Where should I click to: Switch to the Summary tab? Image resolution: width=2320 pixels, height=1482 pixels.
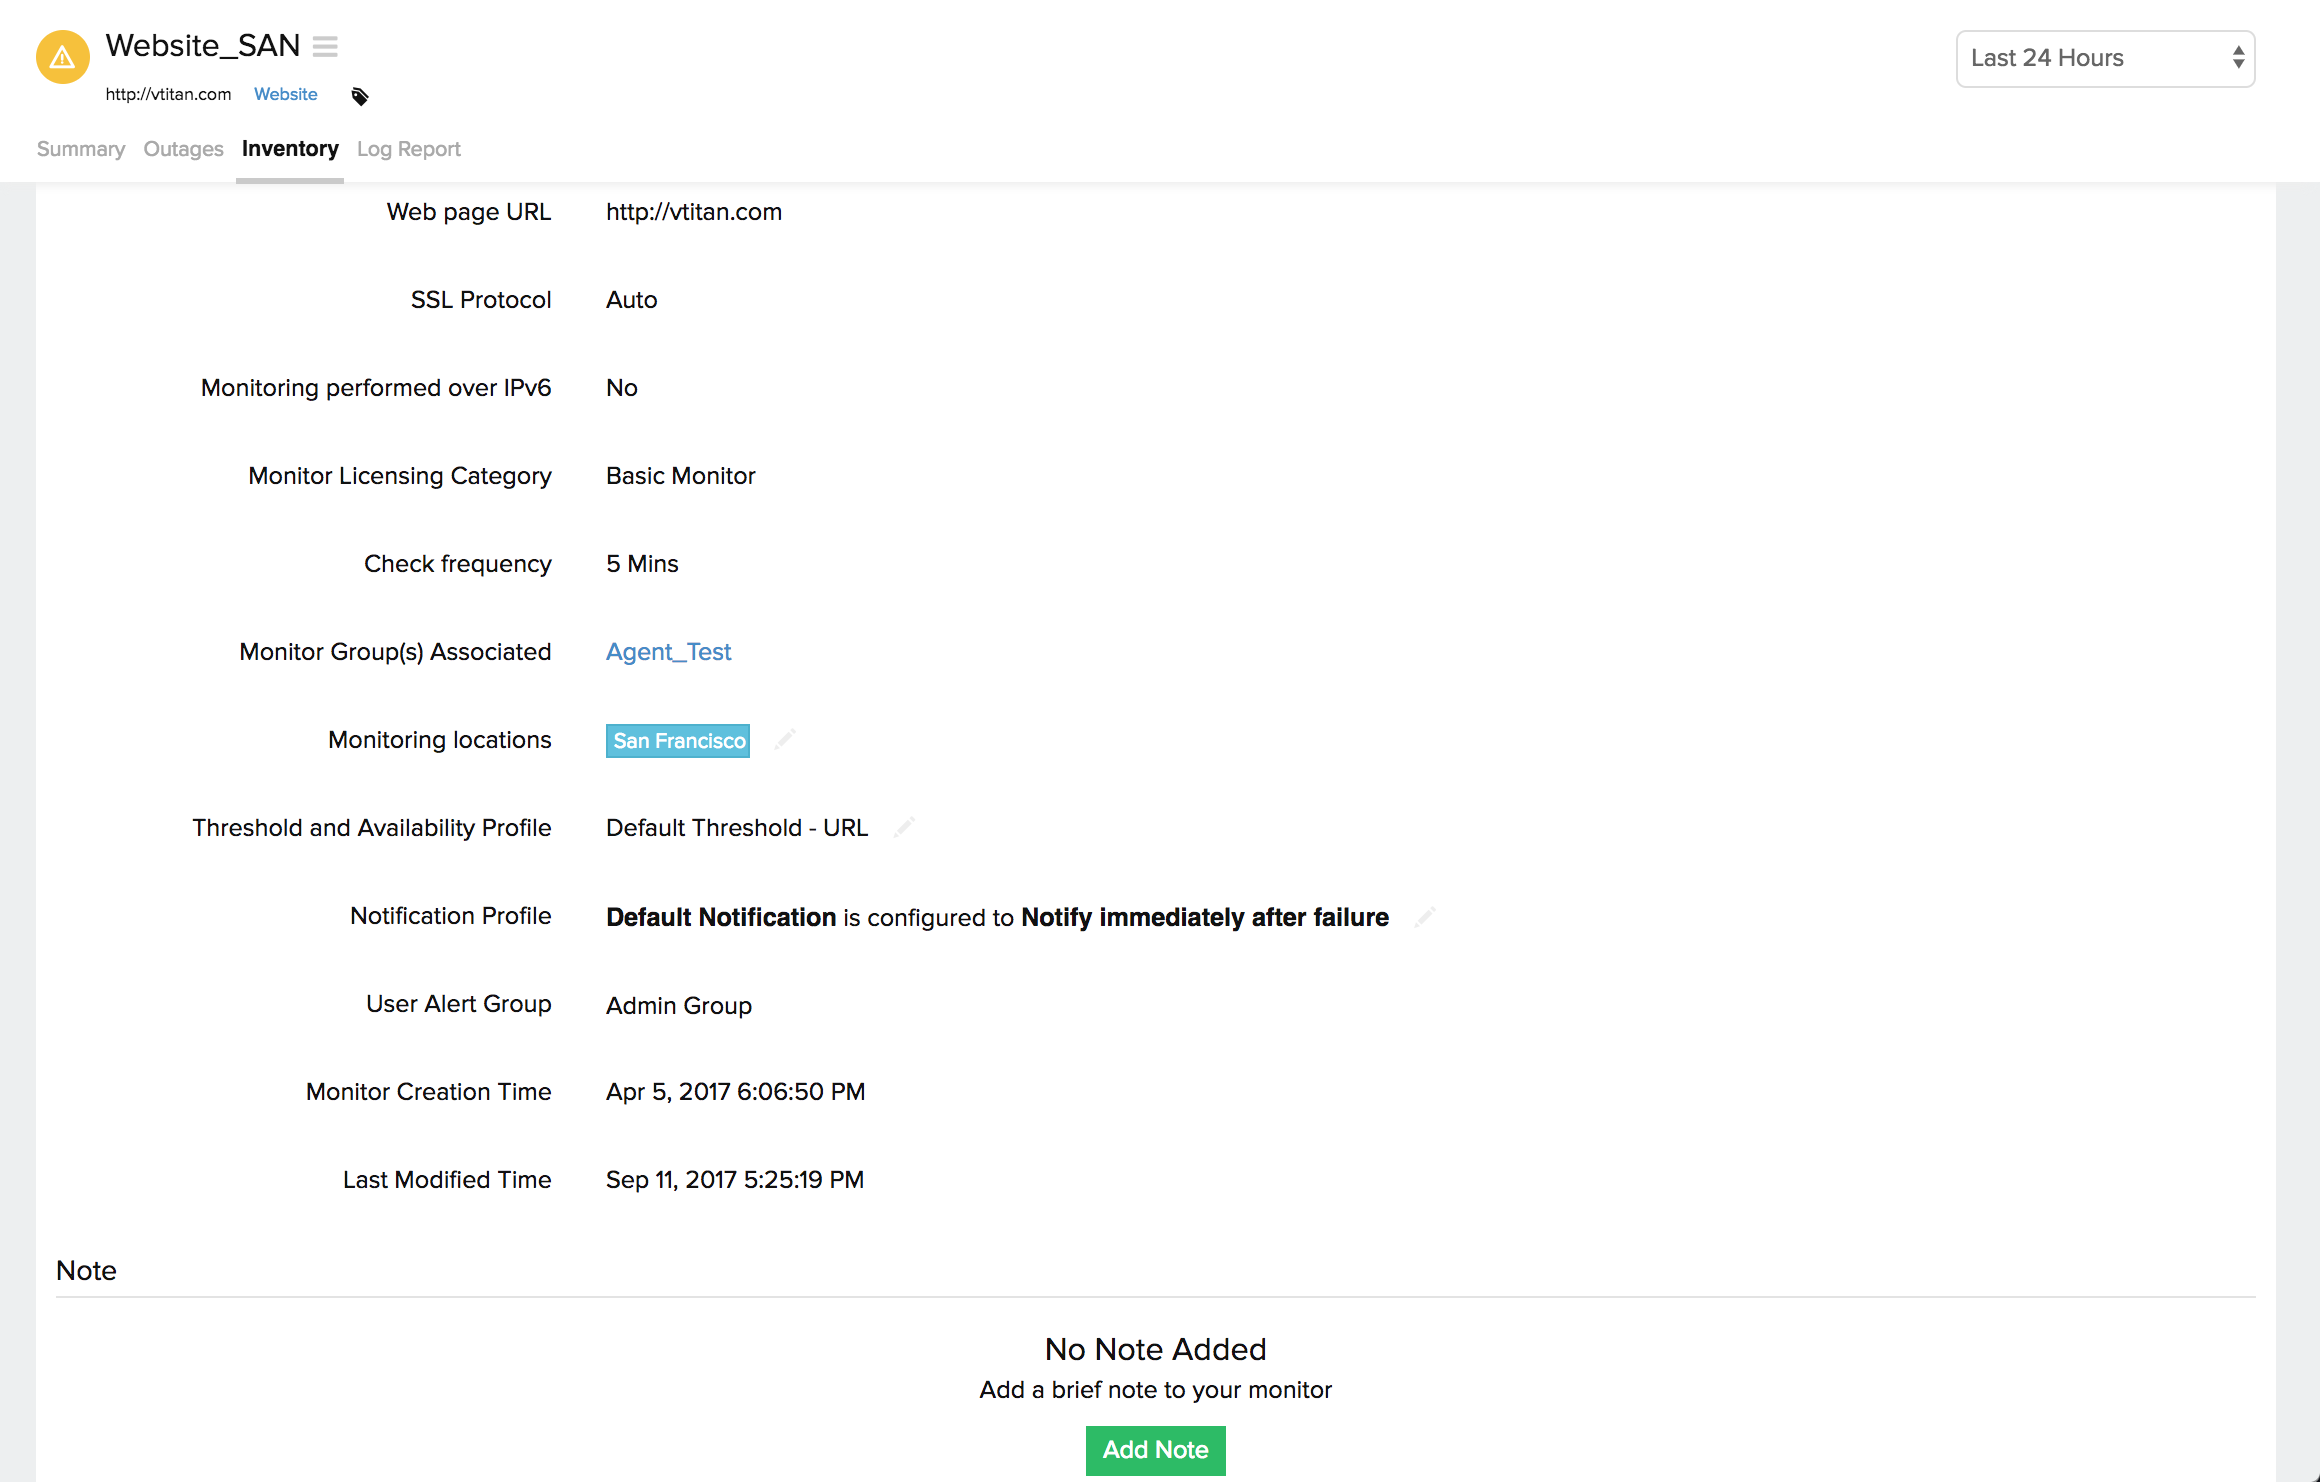click(81, 149)
